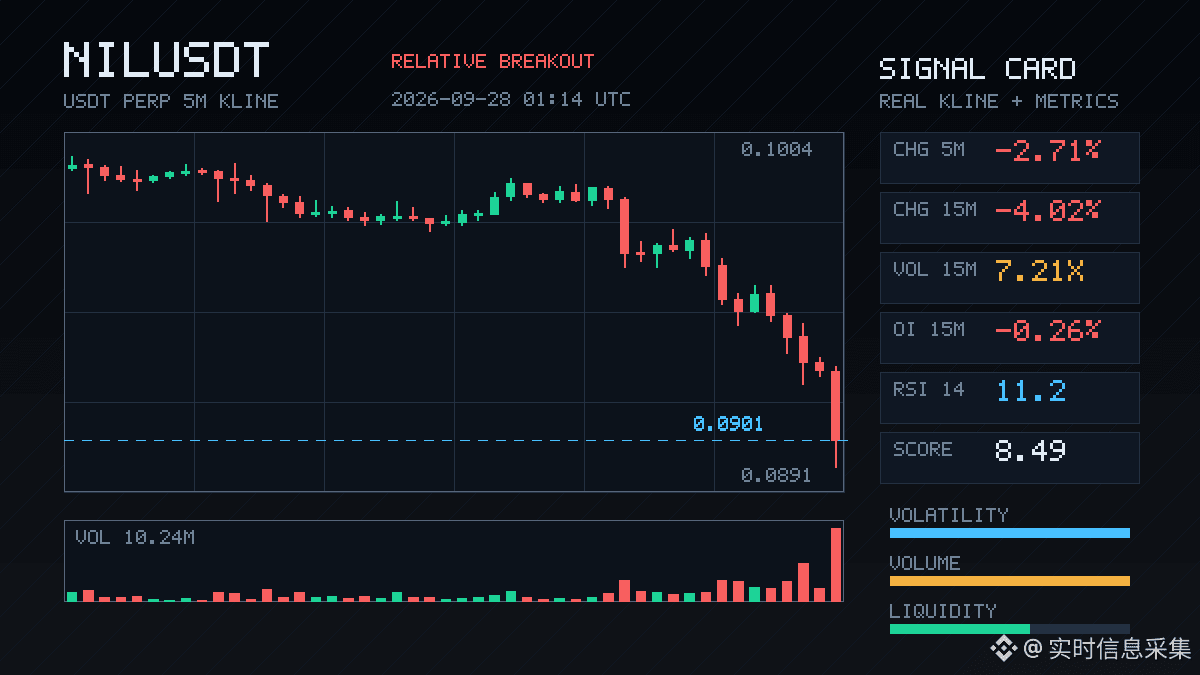This screenshot has height=675, width=1200.
Task: Click the OI 15M metric card
Action: (1009, 337)
